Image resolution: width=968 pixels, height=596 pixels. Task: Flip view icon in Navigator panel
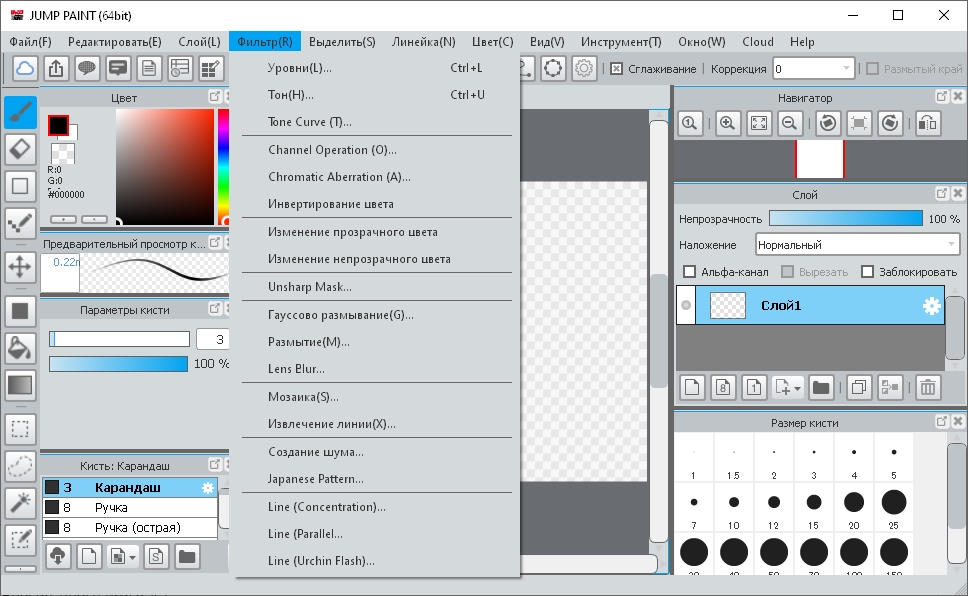tap(928, 123)
